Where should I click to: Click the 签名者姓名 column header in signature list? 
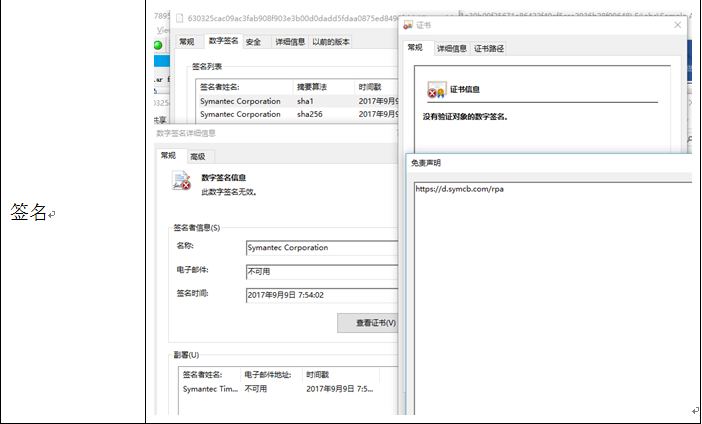(x=244, y=87)
